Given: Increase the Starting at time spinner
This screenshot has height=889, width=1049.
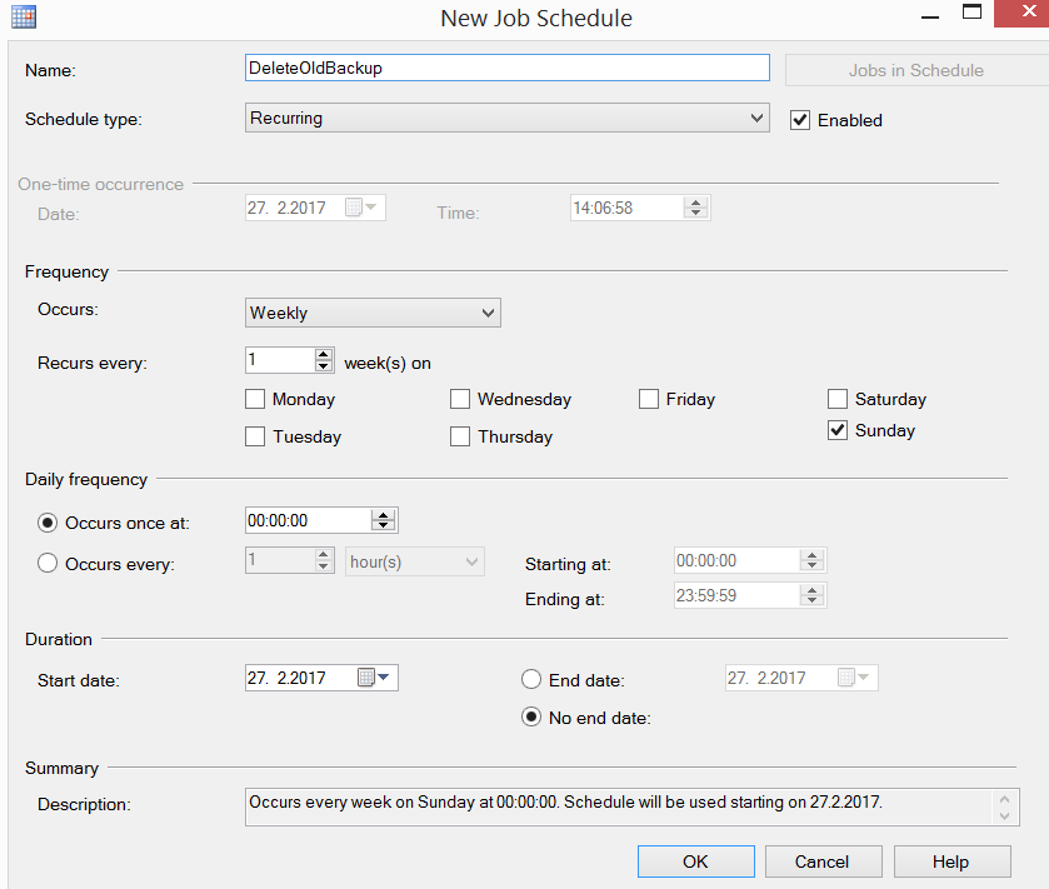Looking at the screenshot, I should [x=812, y=555].
